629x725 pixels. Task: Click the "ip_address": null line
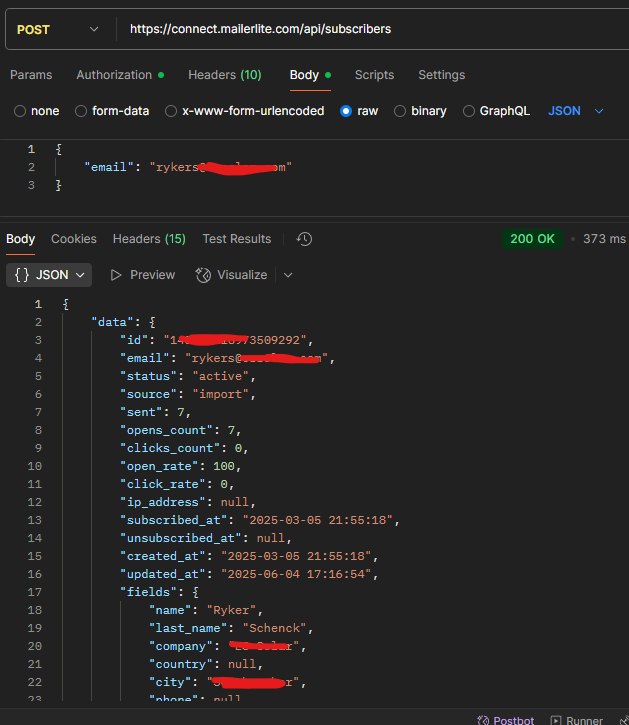pos(188,502)
